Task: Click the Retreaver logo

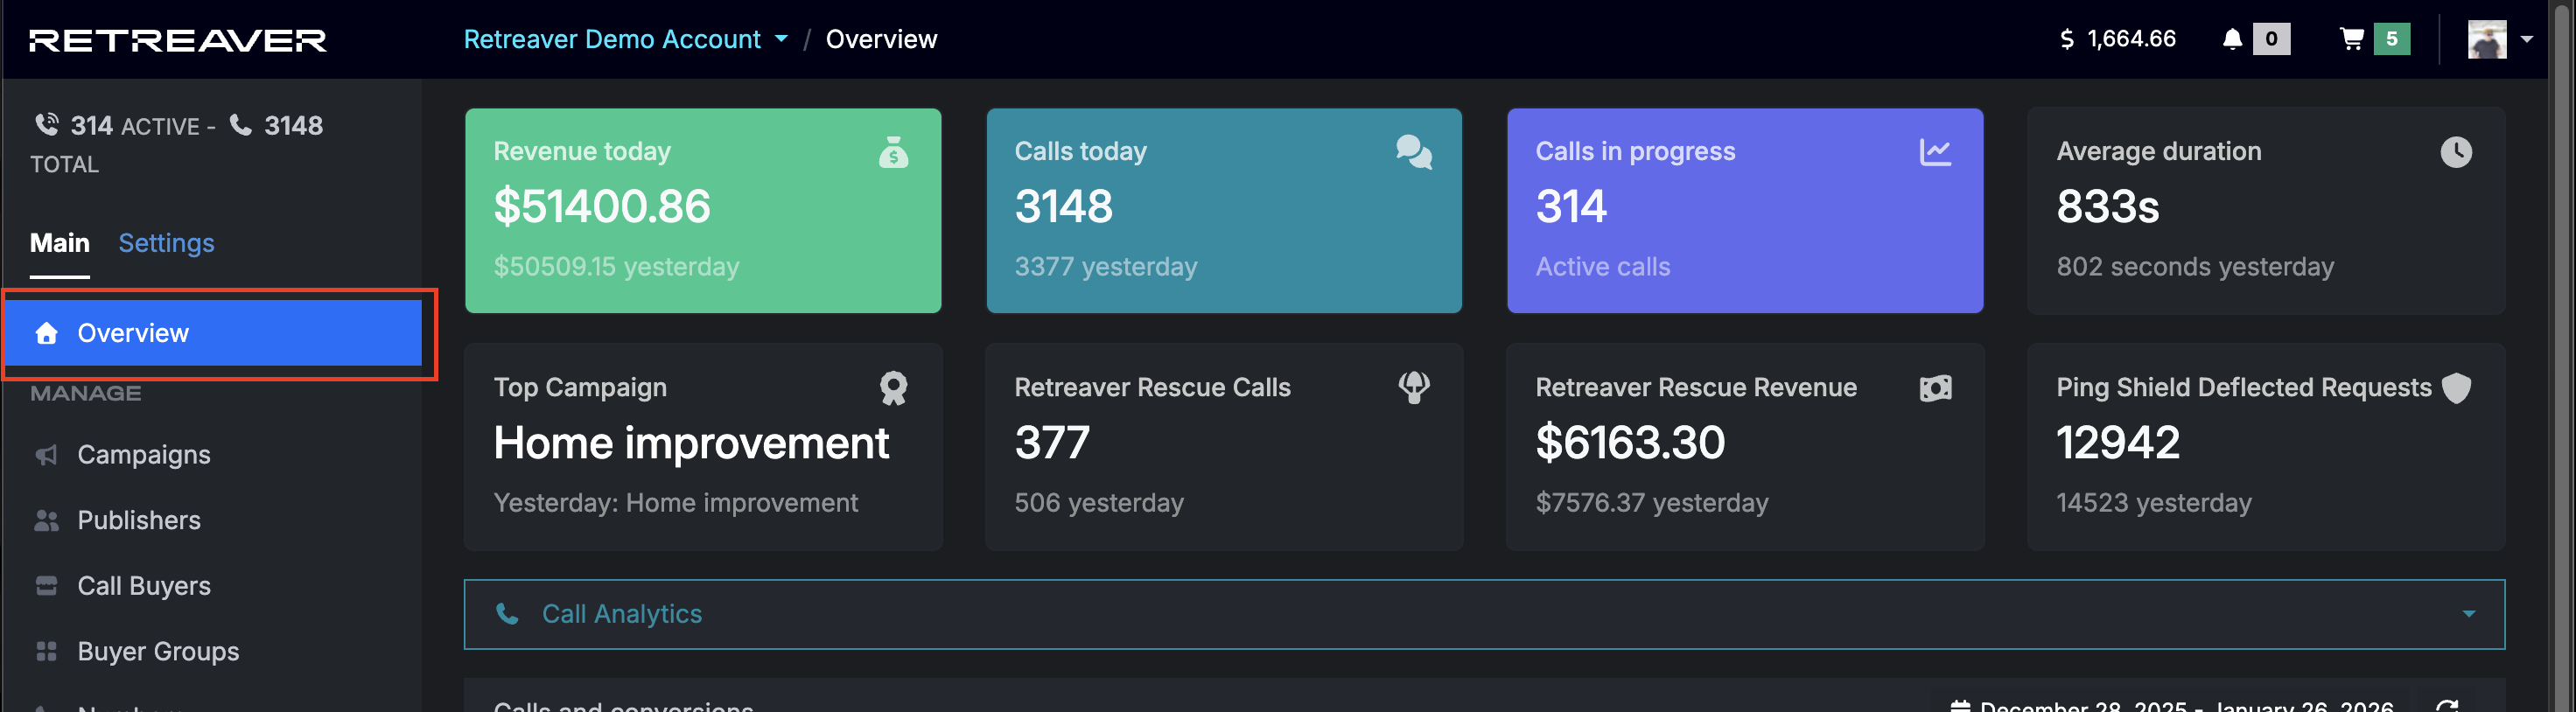Action: click(178, 40)
